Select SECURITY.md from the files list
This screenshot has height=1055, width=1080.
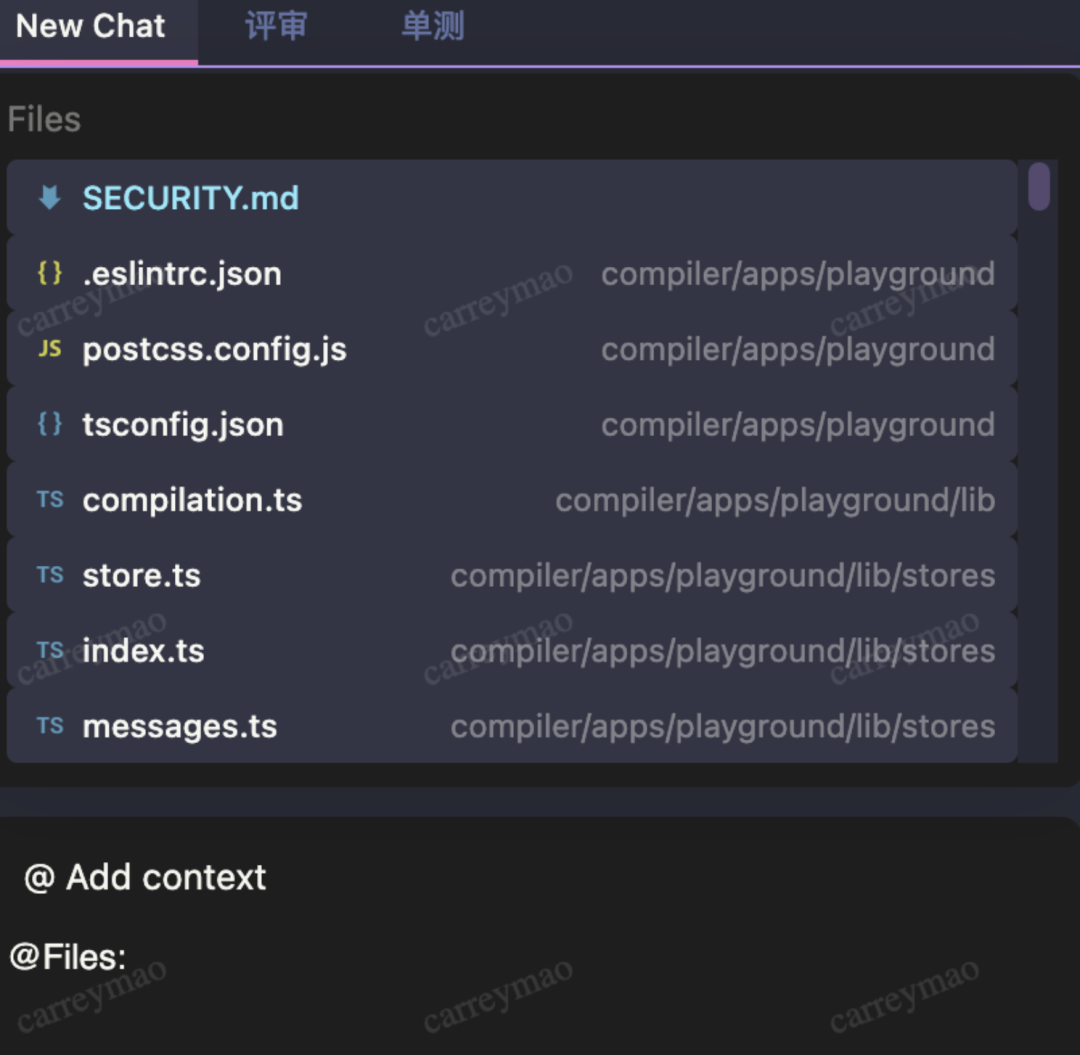(512, 198)
